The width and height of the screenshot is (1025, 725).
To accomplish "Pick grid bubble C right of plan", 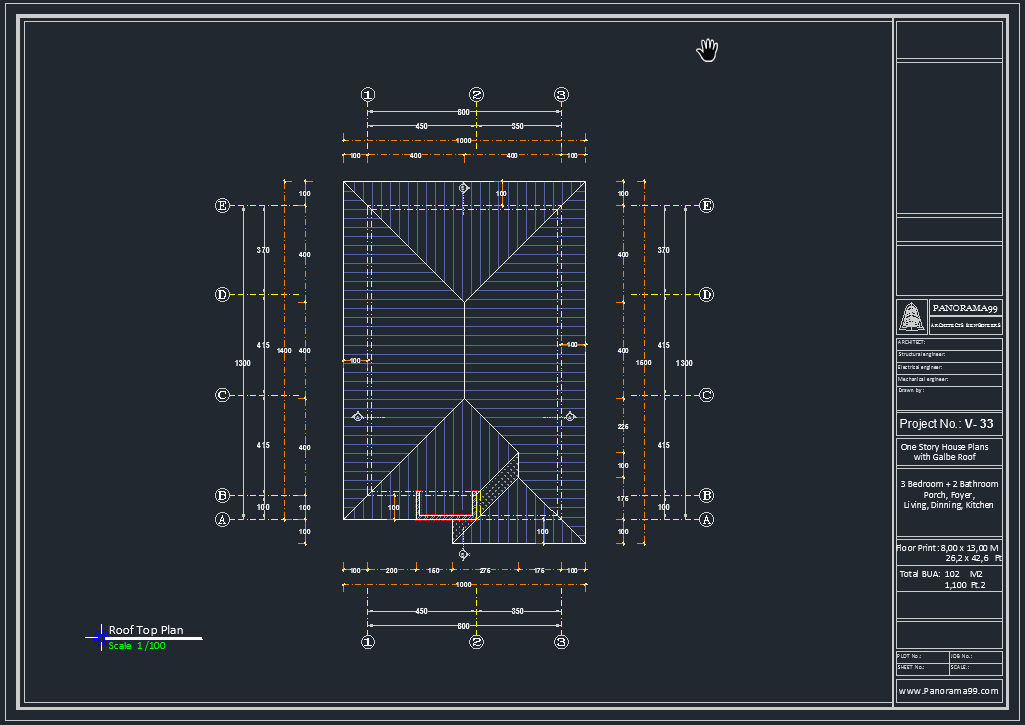I will pos(707,396).
